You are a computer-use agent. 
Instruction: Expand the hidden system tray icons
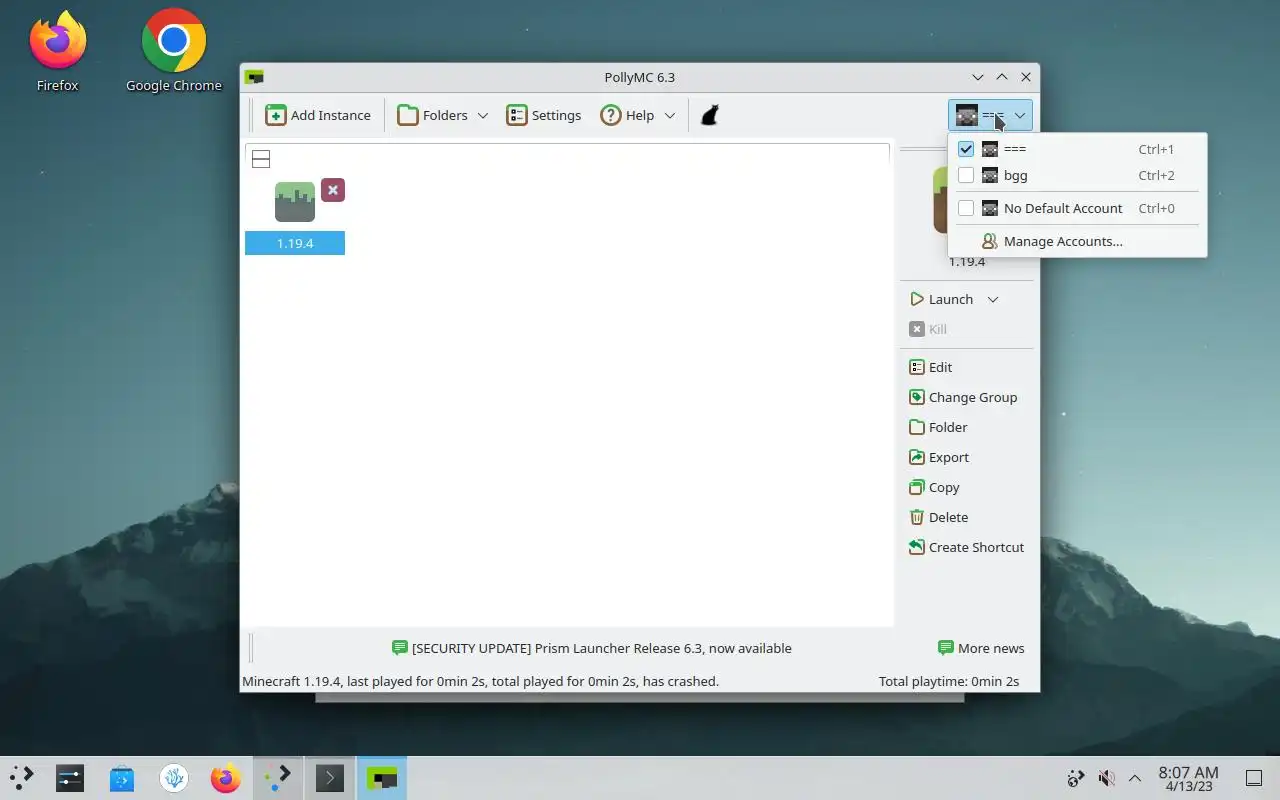(1135, 778)
